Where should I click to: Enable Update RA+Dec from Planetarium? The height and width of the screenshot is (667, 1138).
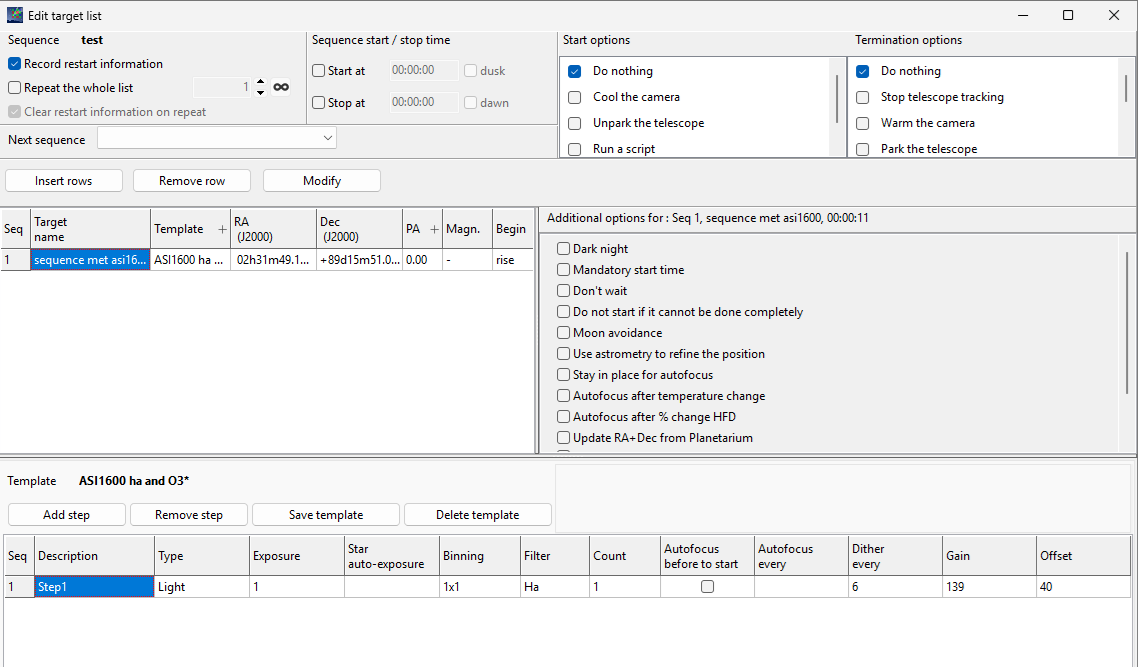563,438
